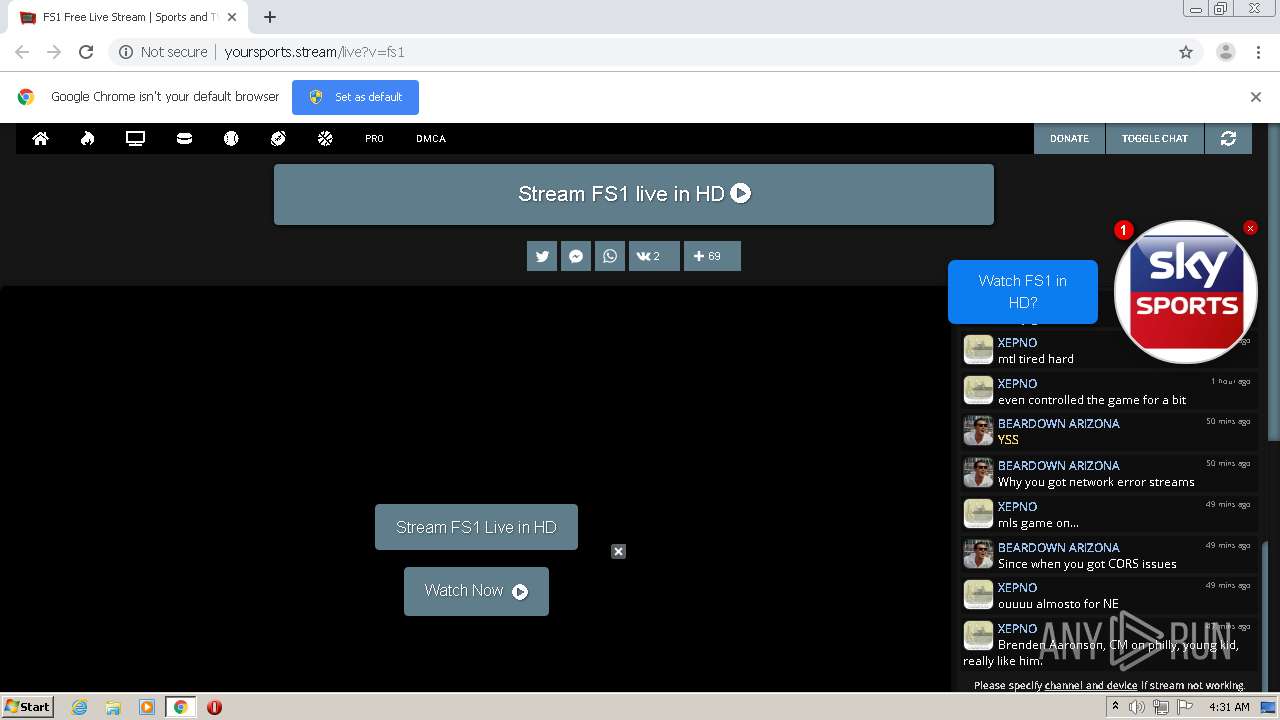Click the 'Stream FS1 live in HD' banner
This screenshot has width=1280, height=720.
(x=634, y=194)
